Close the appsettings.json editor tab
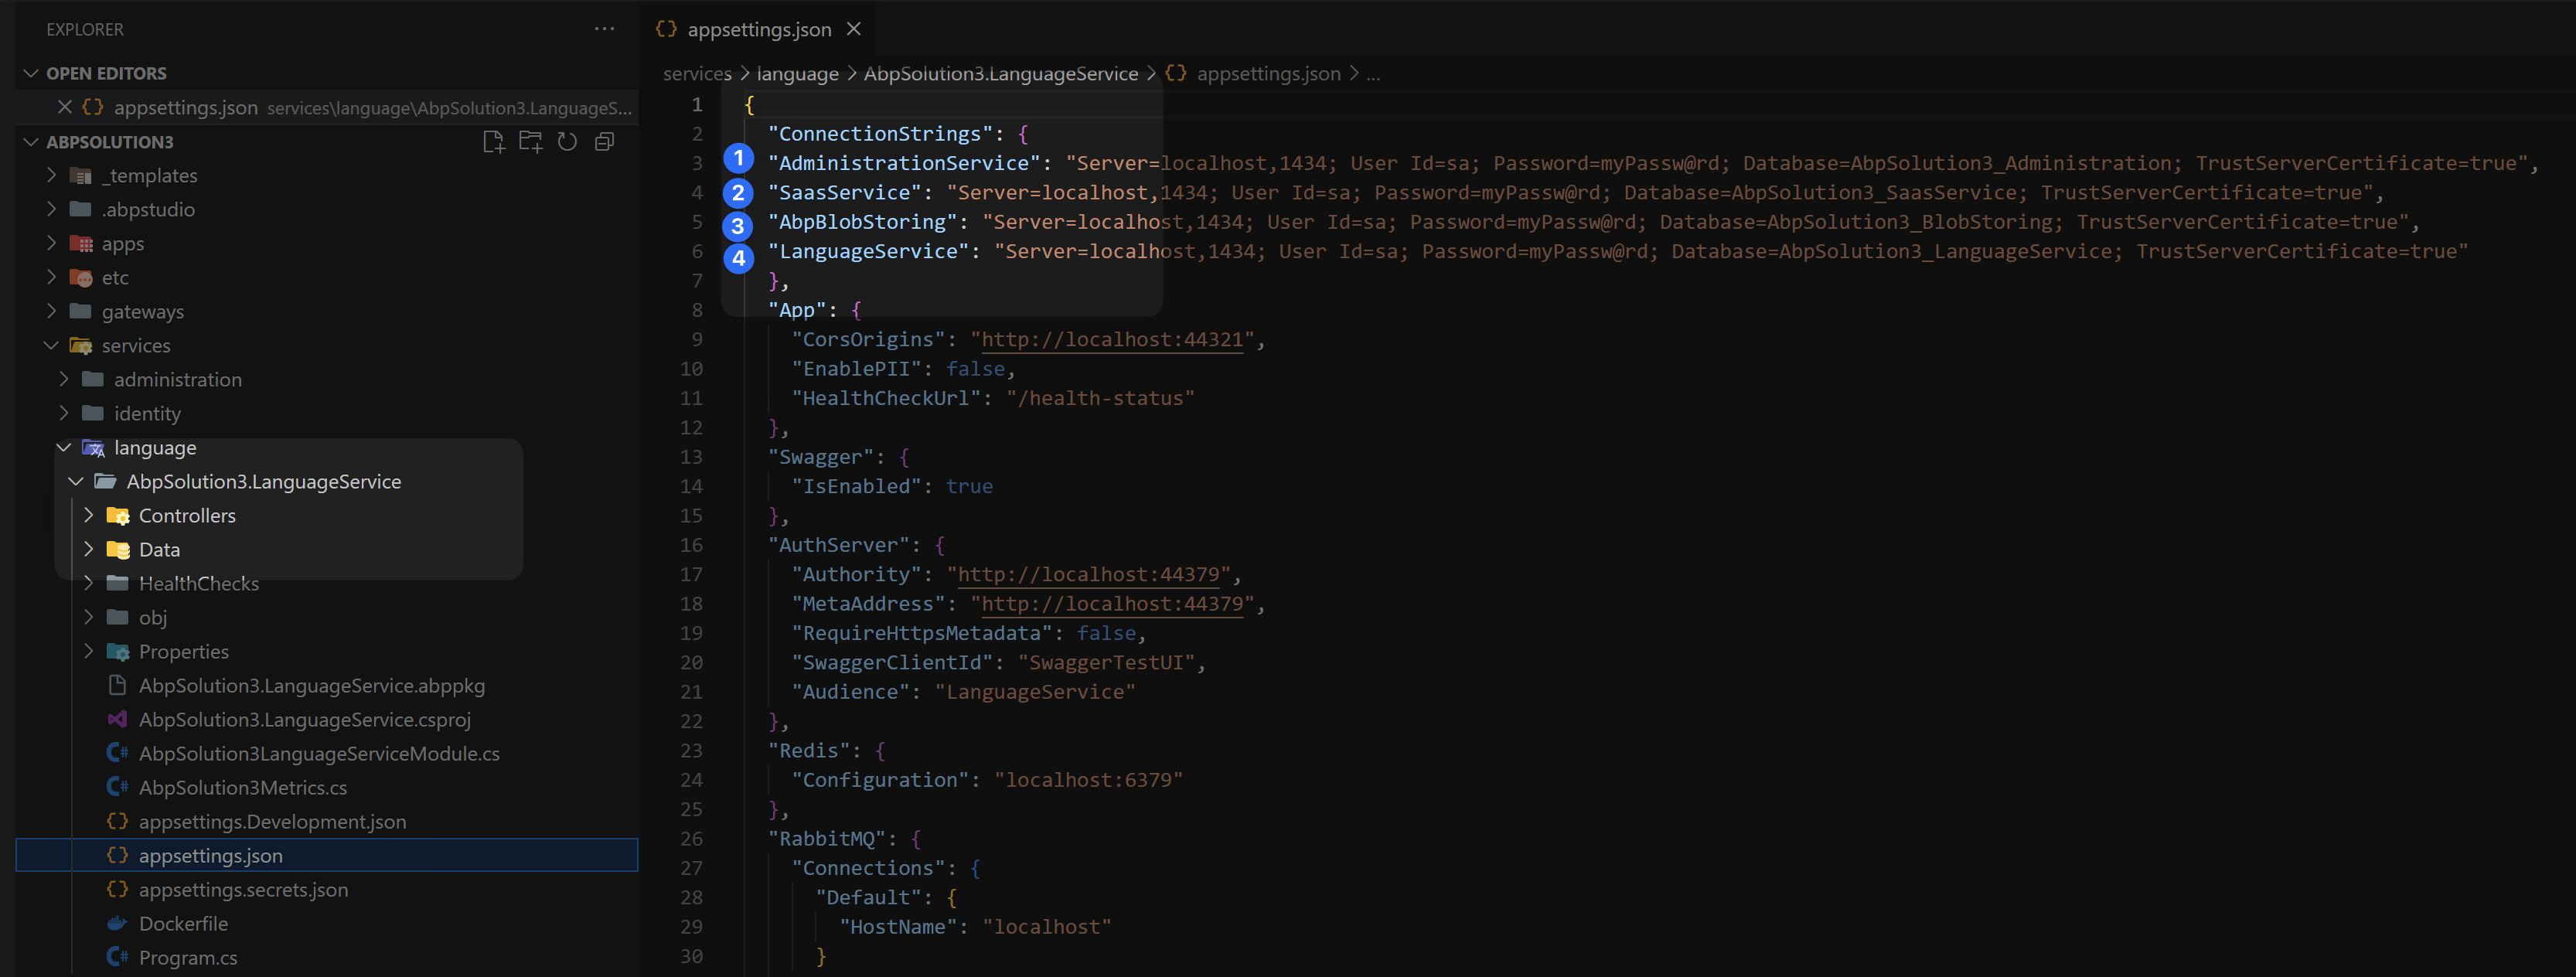The height and width of the screenshot is (977, 2576). [x=854, y=29]
